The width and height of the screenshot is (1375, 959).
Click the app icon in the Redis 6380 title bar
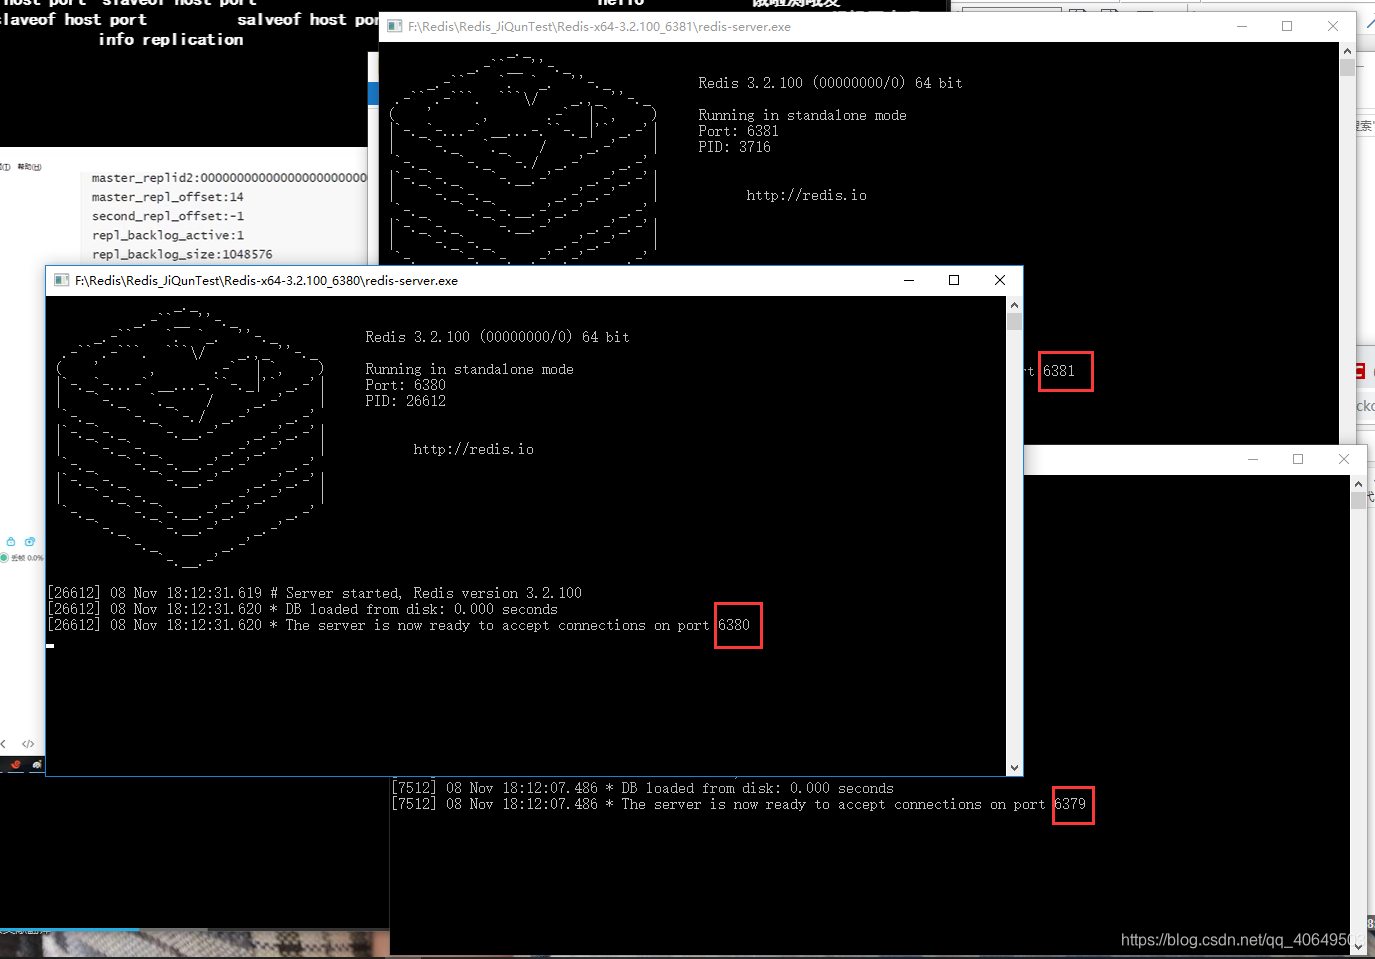[61, 280]
